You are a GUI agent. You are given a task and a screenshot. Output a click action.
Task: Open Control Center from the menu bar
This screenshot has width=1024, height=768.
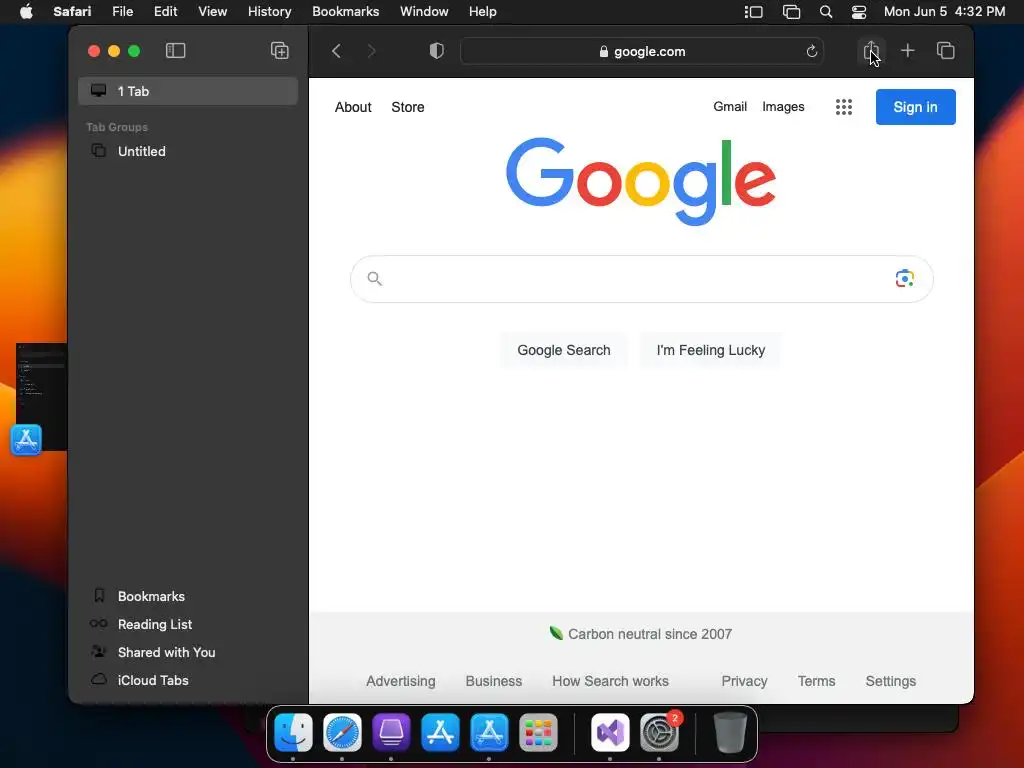(x=859, y=12)
